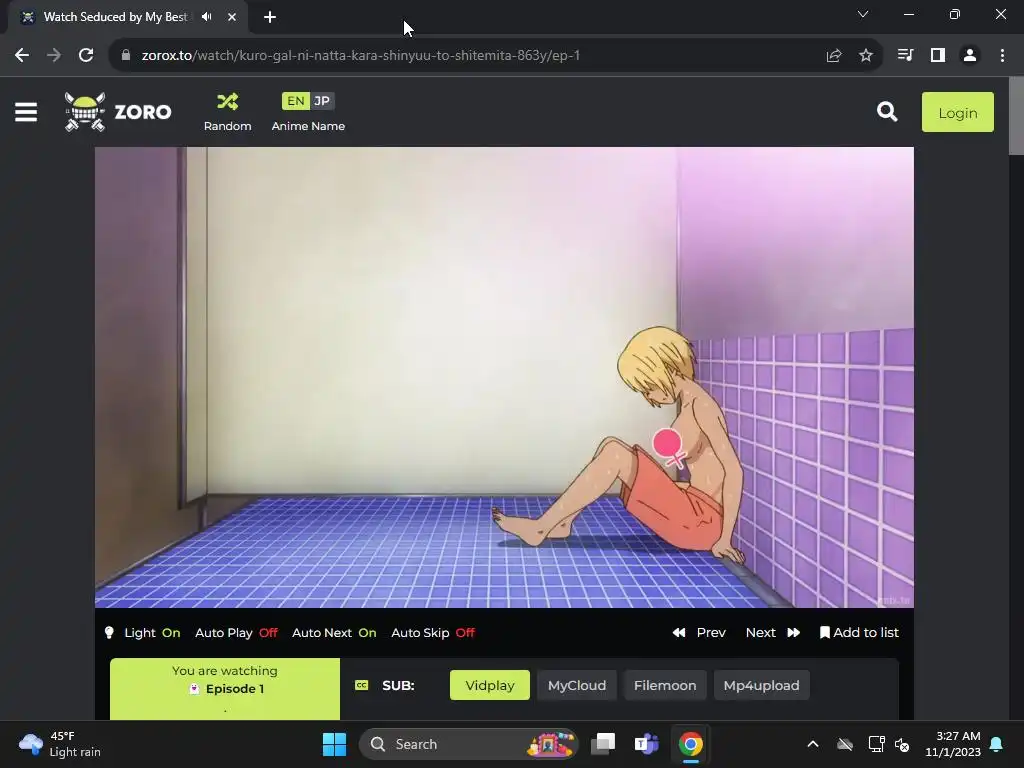Open the hamburger menu on Zoro site
1024x768 pixels.
26,112
